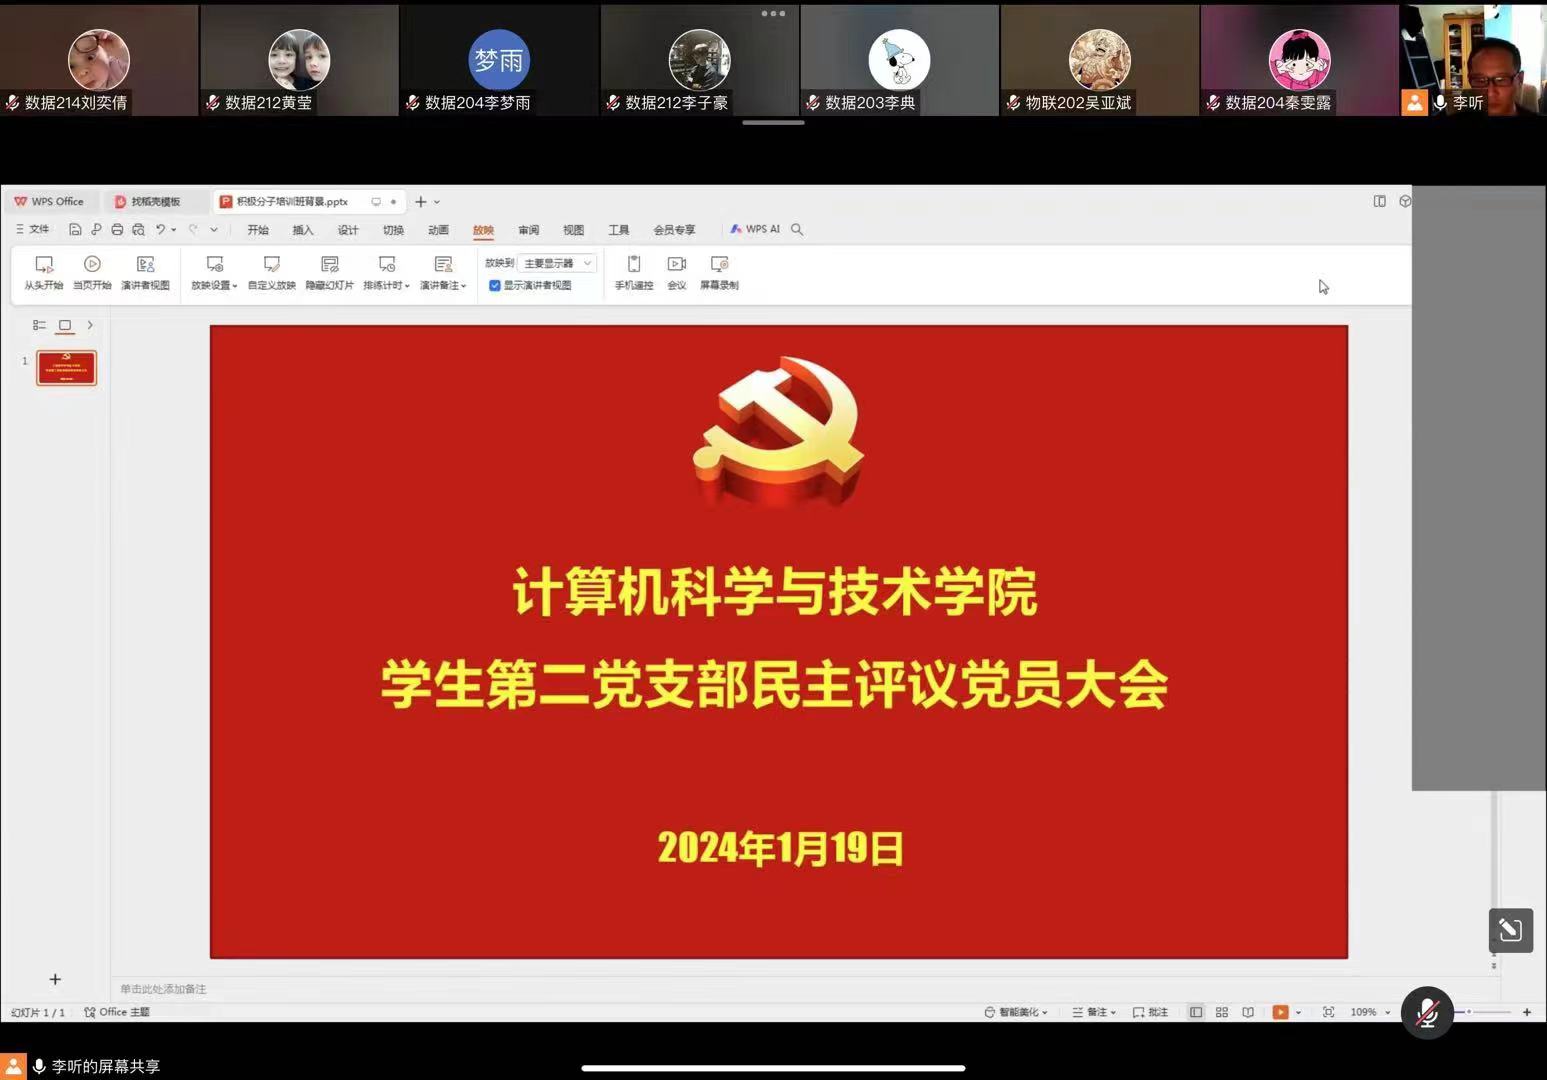Toggle 显示演讲者视图 checkbox
The height and width of the screenshot is (1080, 1547).
[495, 286]
